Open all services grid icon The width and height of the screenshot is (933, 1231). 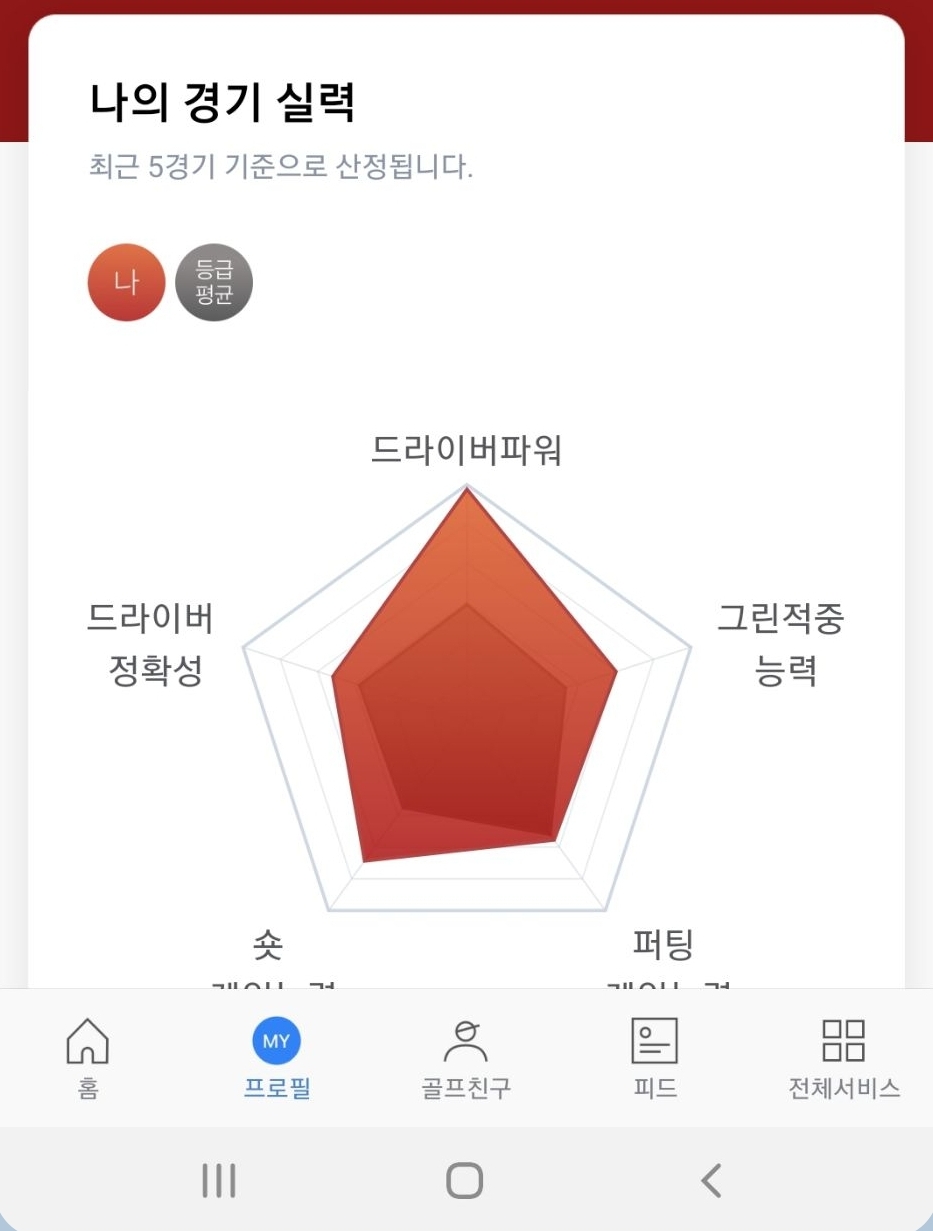click(843, 1041)
